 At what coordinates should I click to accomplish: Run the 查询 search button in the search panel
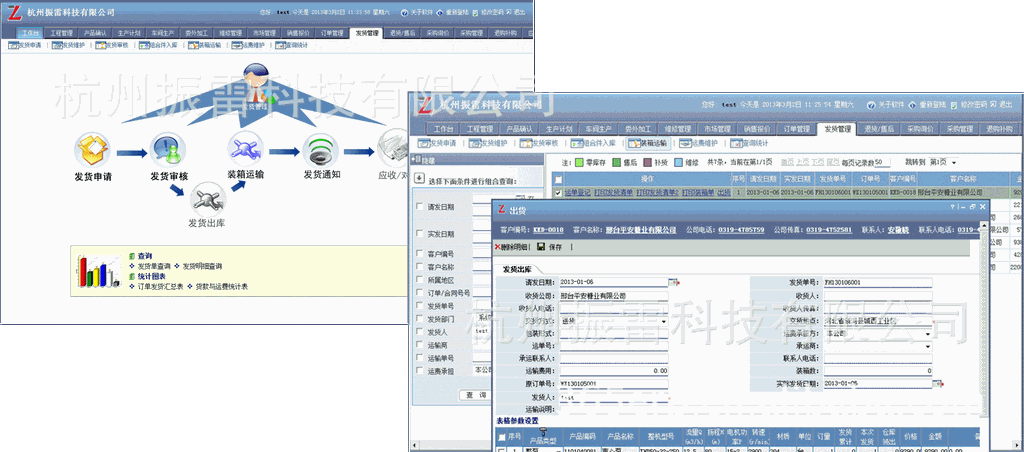(x=475, y=395)
